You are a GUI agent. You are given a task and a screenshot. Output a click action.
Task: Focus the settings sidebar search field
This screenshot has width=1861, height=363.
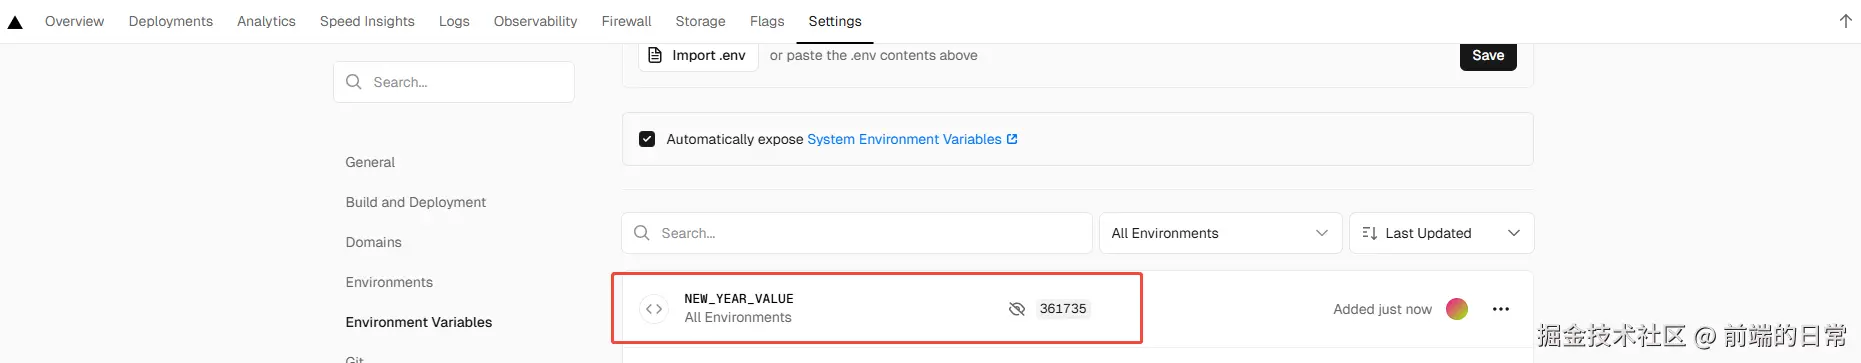click(454, 82)
